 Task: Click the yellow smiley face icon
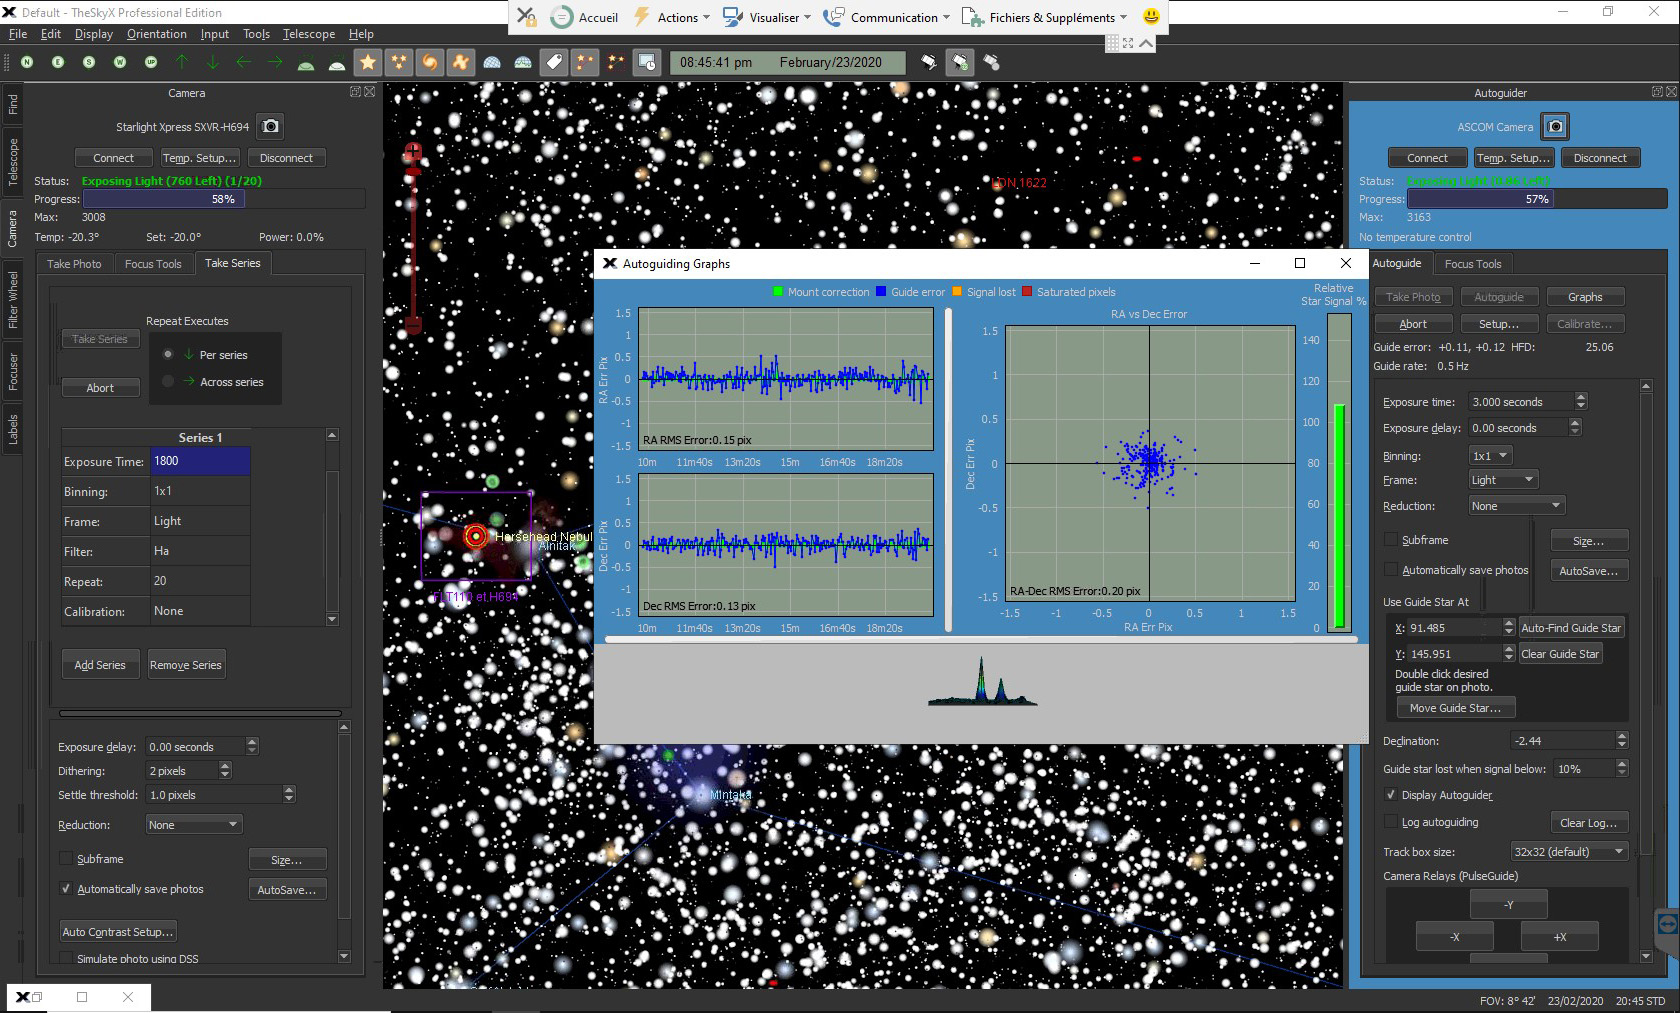coord(1151,17)
